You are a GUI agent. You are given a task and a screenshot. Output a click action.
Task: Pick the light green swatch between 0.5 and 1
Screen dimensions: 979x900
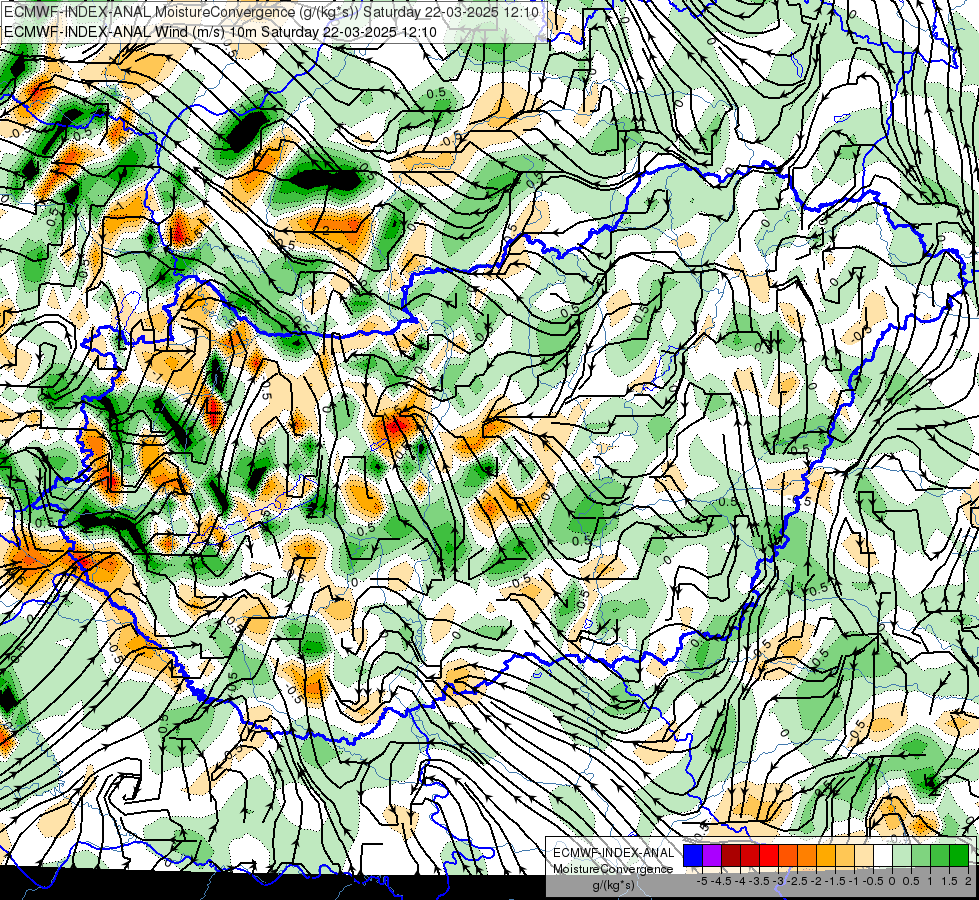click(x=921, y=855)
